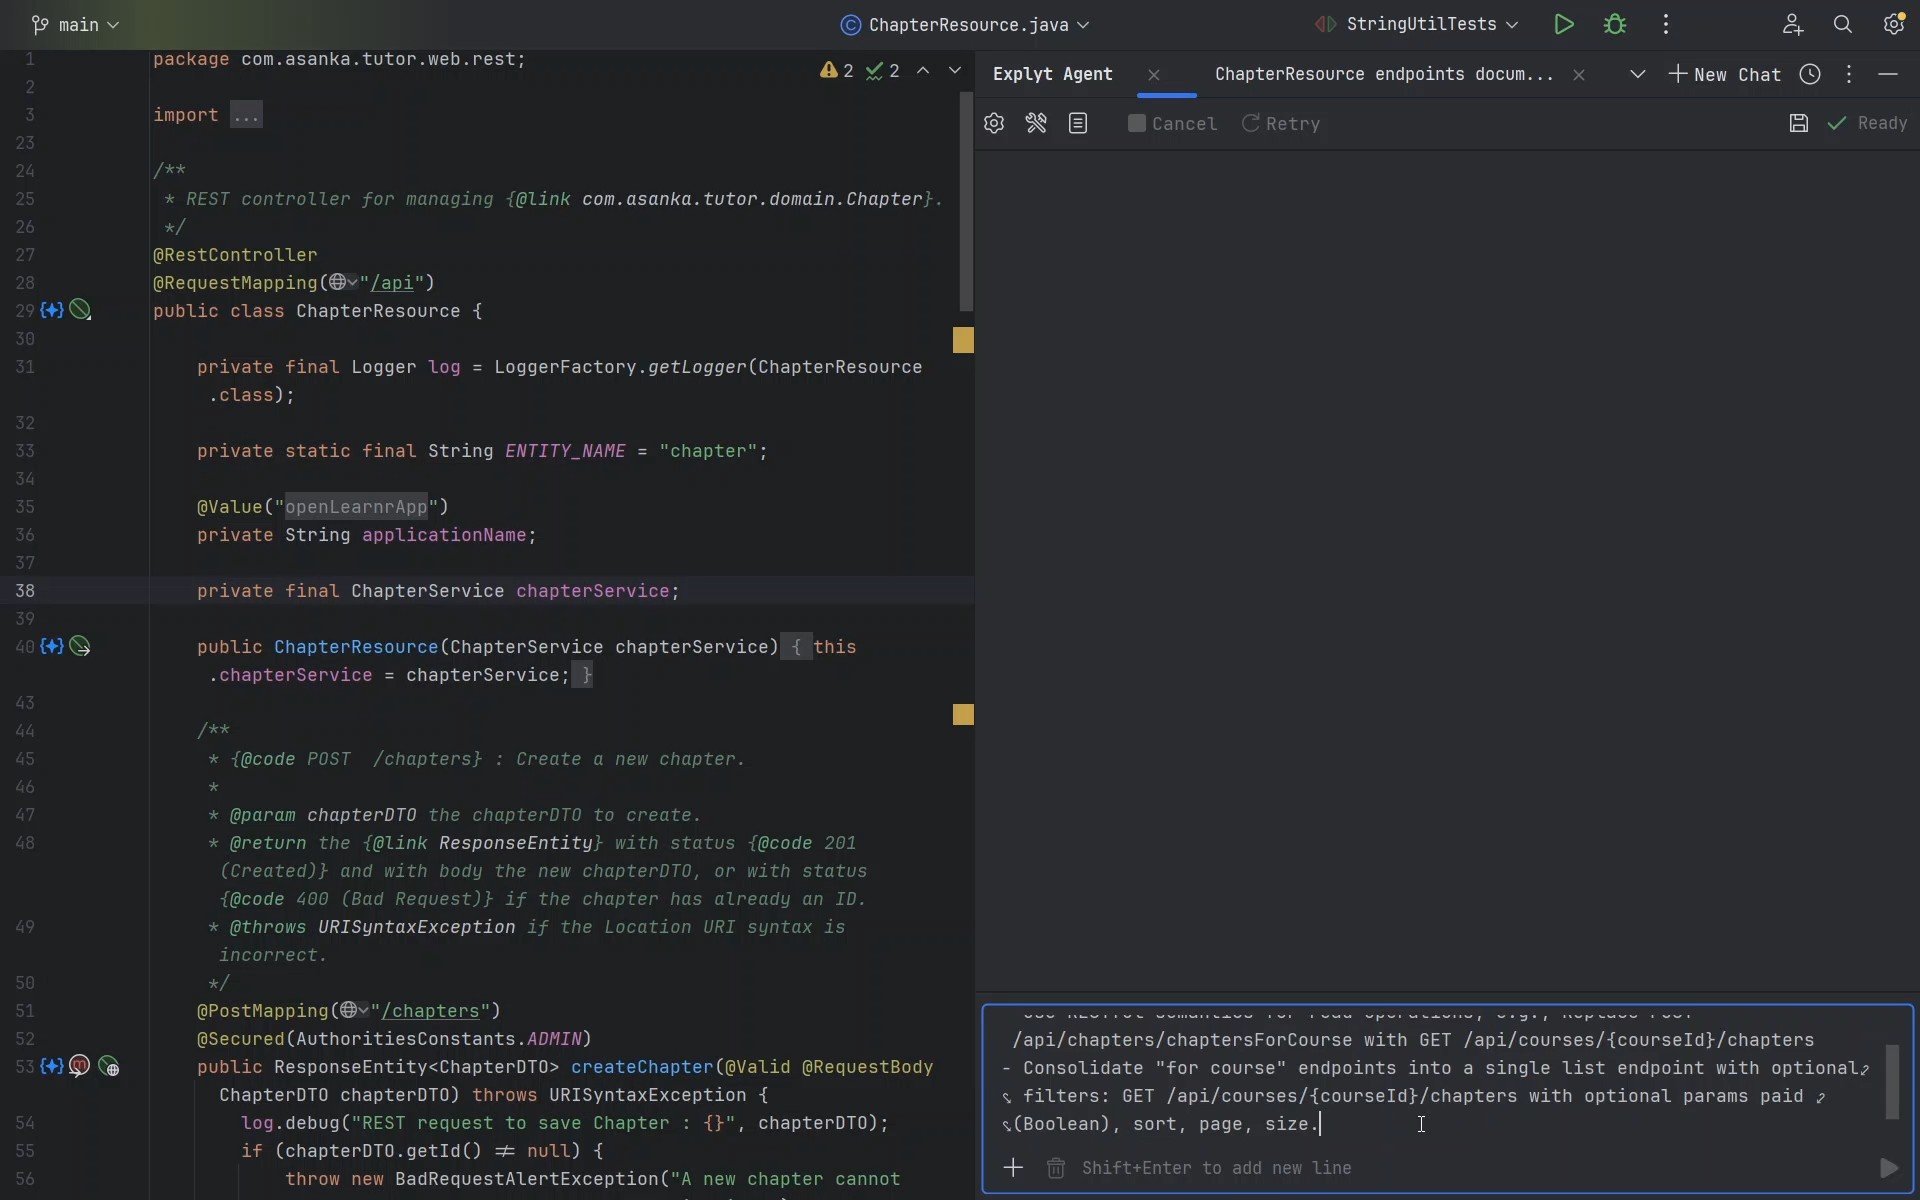1920x1200 pixels.
Task: Run StringUtilTests with the green play button
Action: click(1563, 25)
